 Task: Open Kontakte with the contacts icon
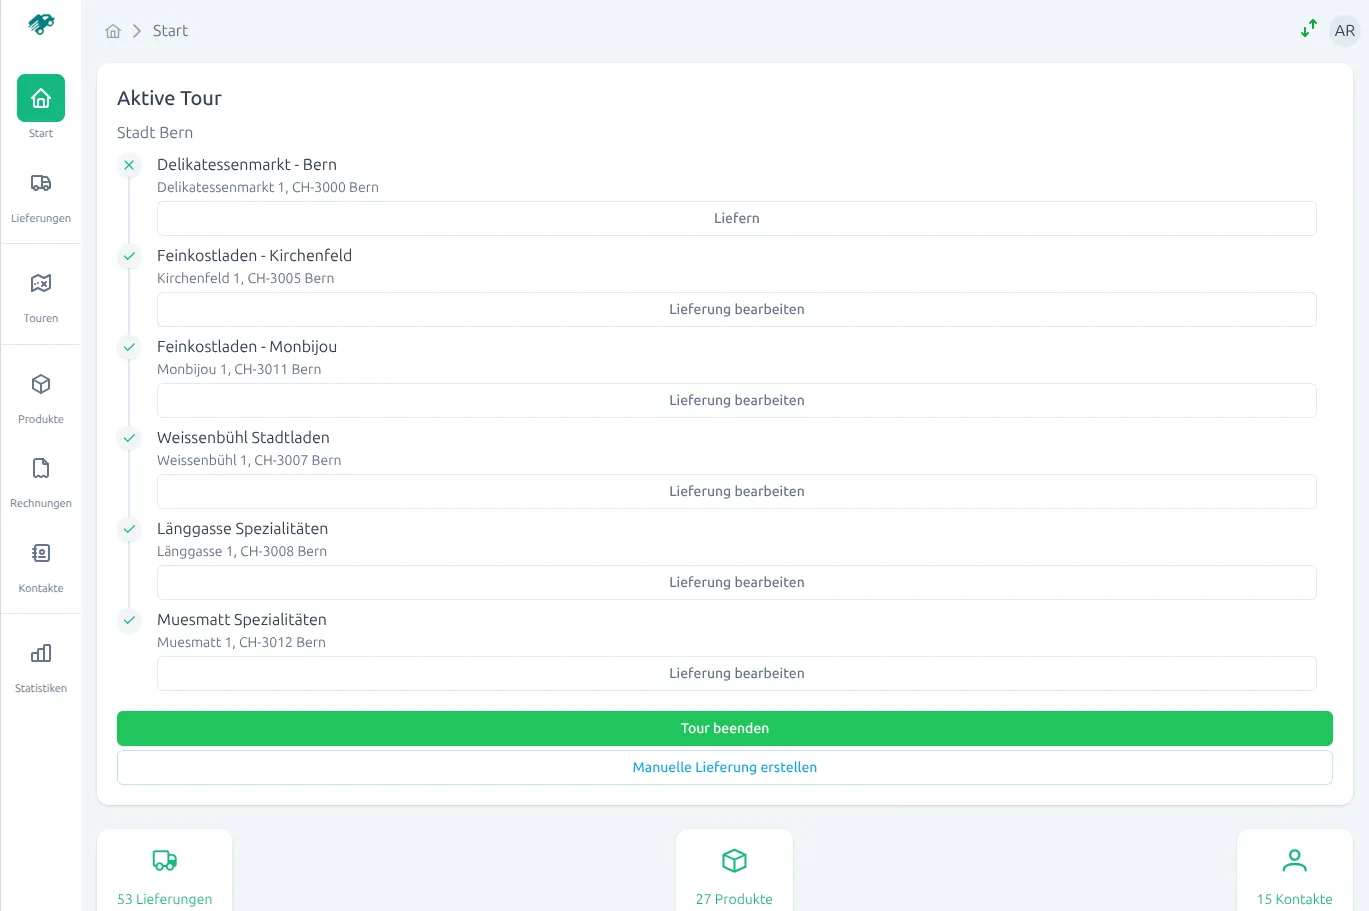(40, 553)
